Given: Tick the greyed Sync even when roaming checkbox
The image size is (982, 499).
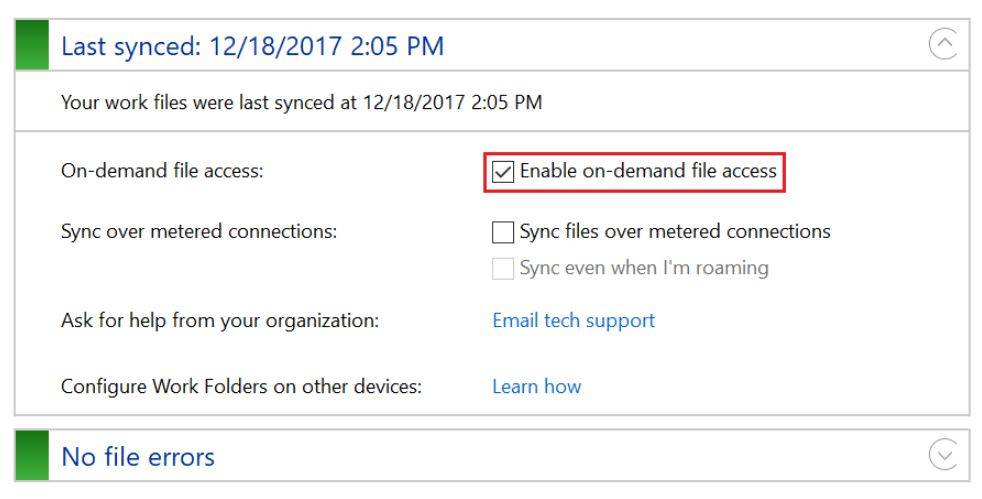Looking at the screenshot, I should 502,269.
